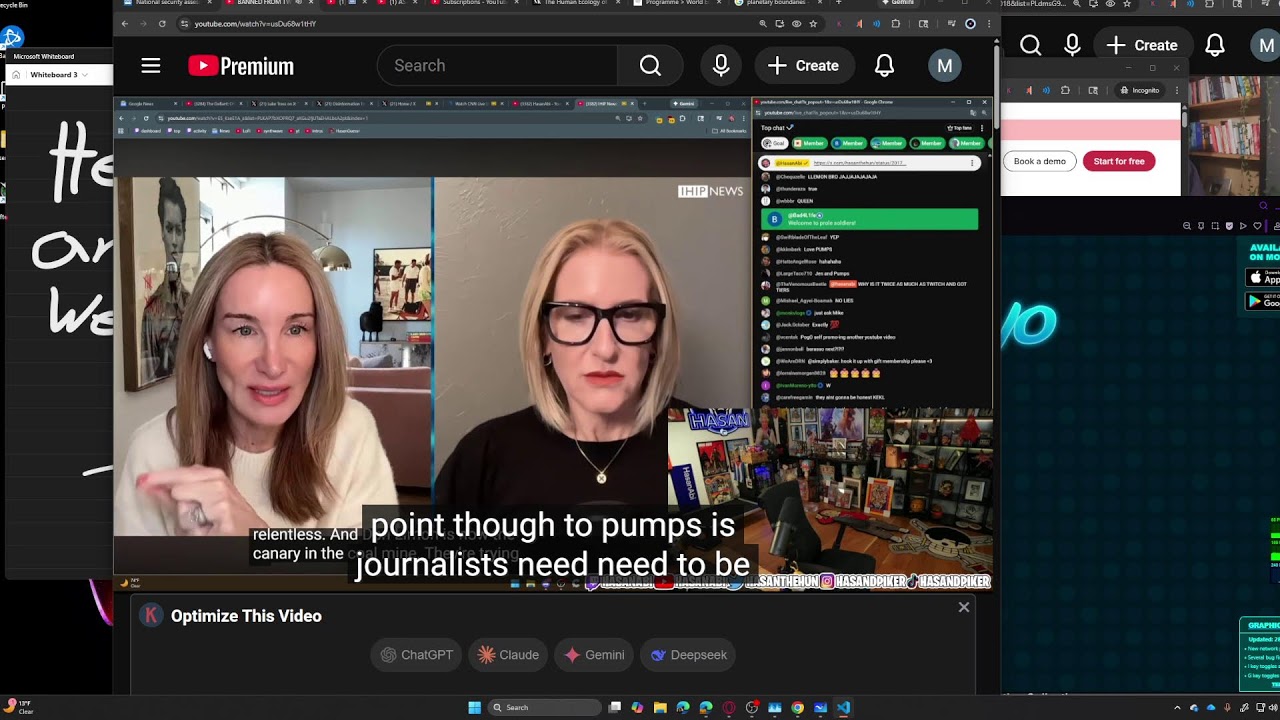
Task: Reload the YouTube page
Action: (x=161, y=23)
